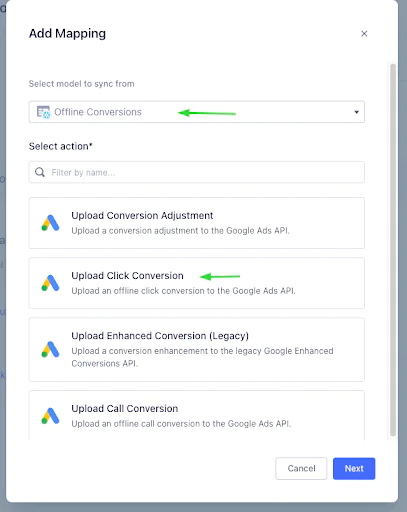The height and width of the screenshot is (512, 407).
Task: Click Google Ads icon for Conversion Adjustment
Action: tap(50, 223)
